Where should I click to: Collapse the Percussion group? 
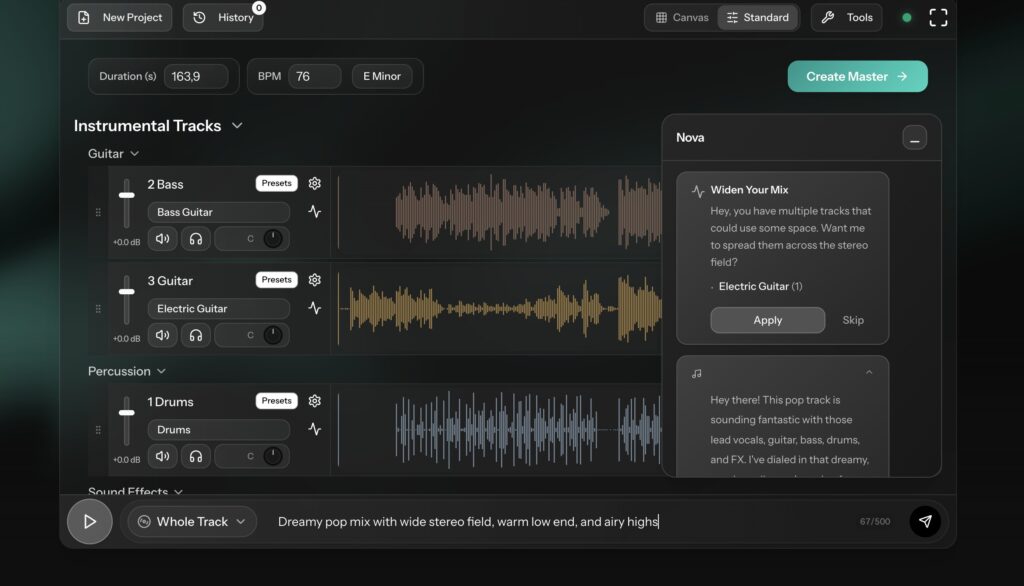pos(162,371)
